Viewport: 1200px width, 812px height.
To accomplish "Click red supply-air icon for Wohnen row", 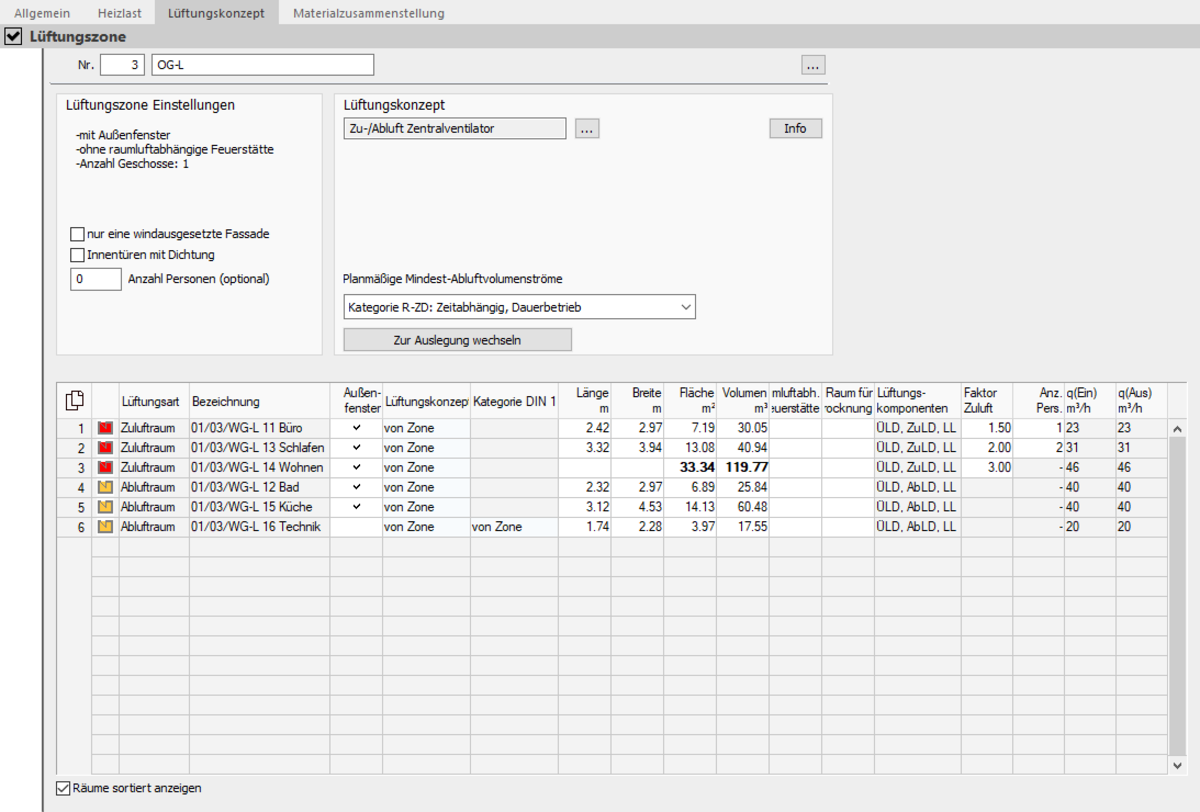I will click(105, 467).
